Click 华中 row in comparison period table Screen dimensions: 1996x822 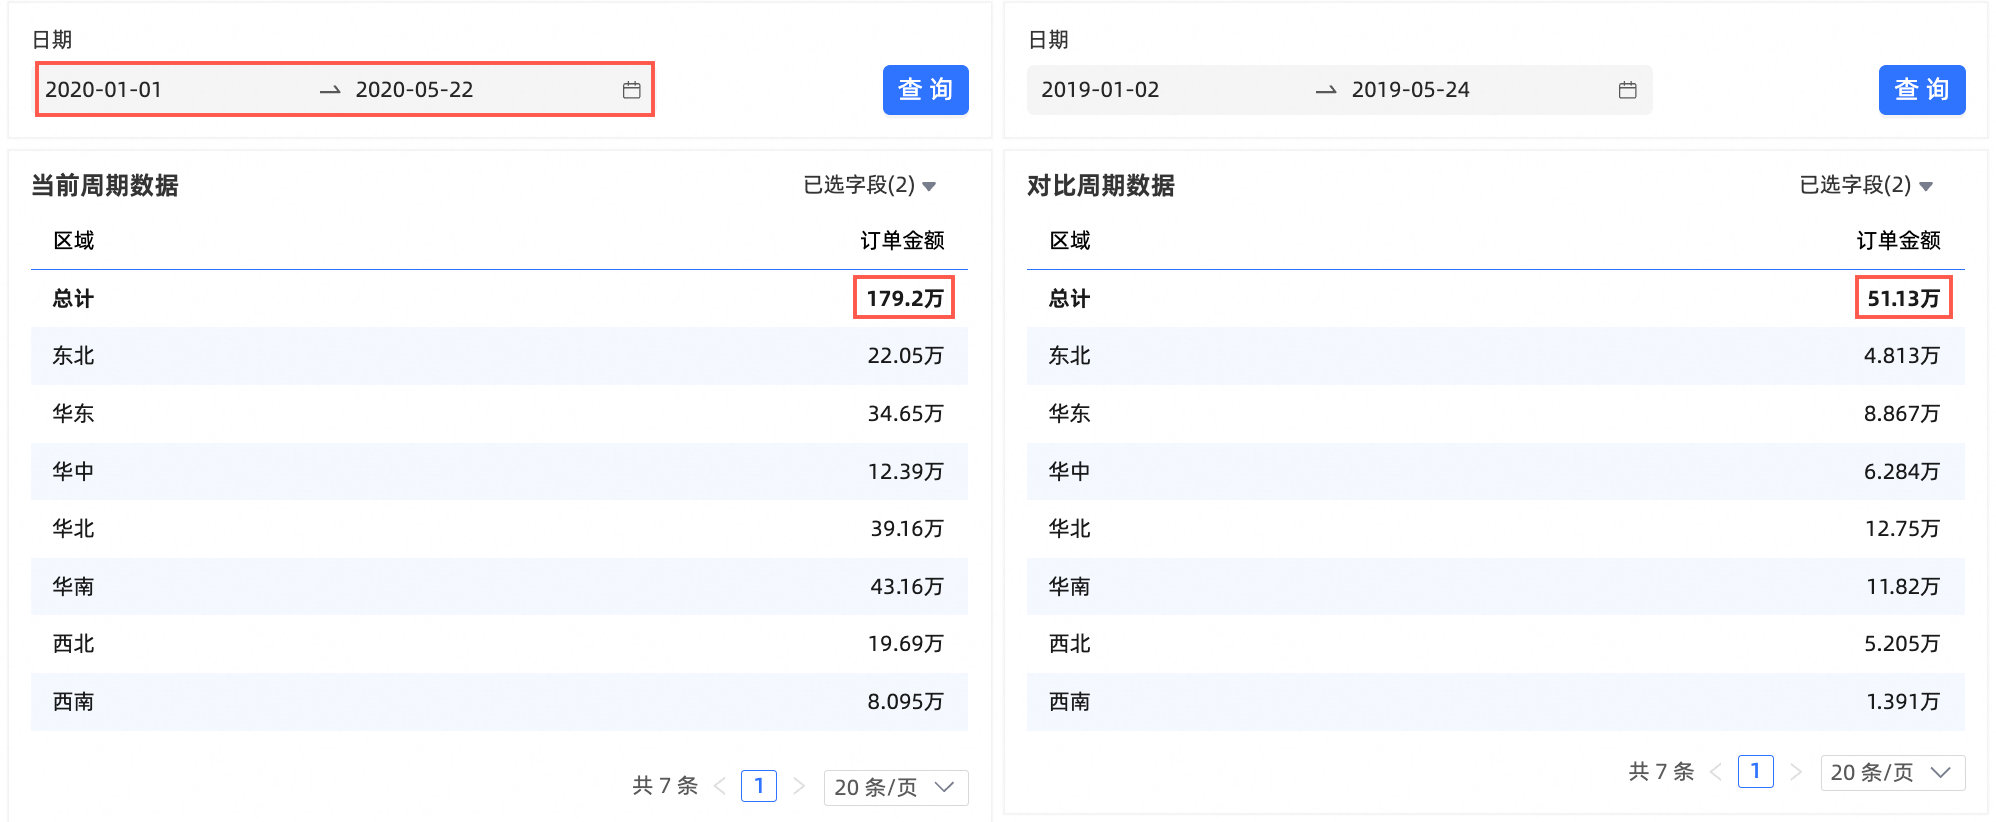tap(1496, 471)
